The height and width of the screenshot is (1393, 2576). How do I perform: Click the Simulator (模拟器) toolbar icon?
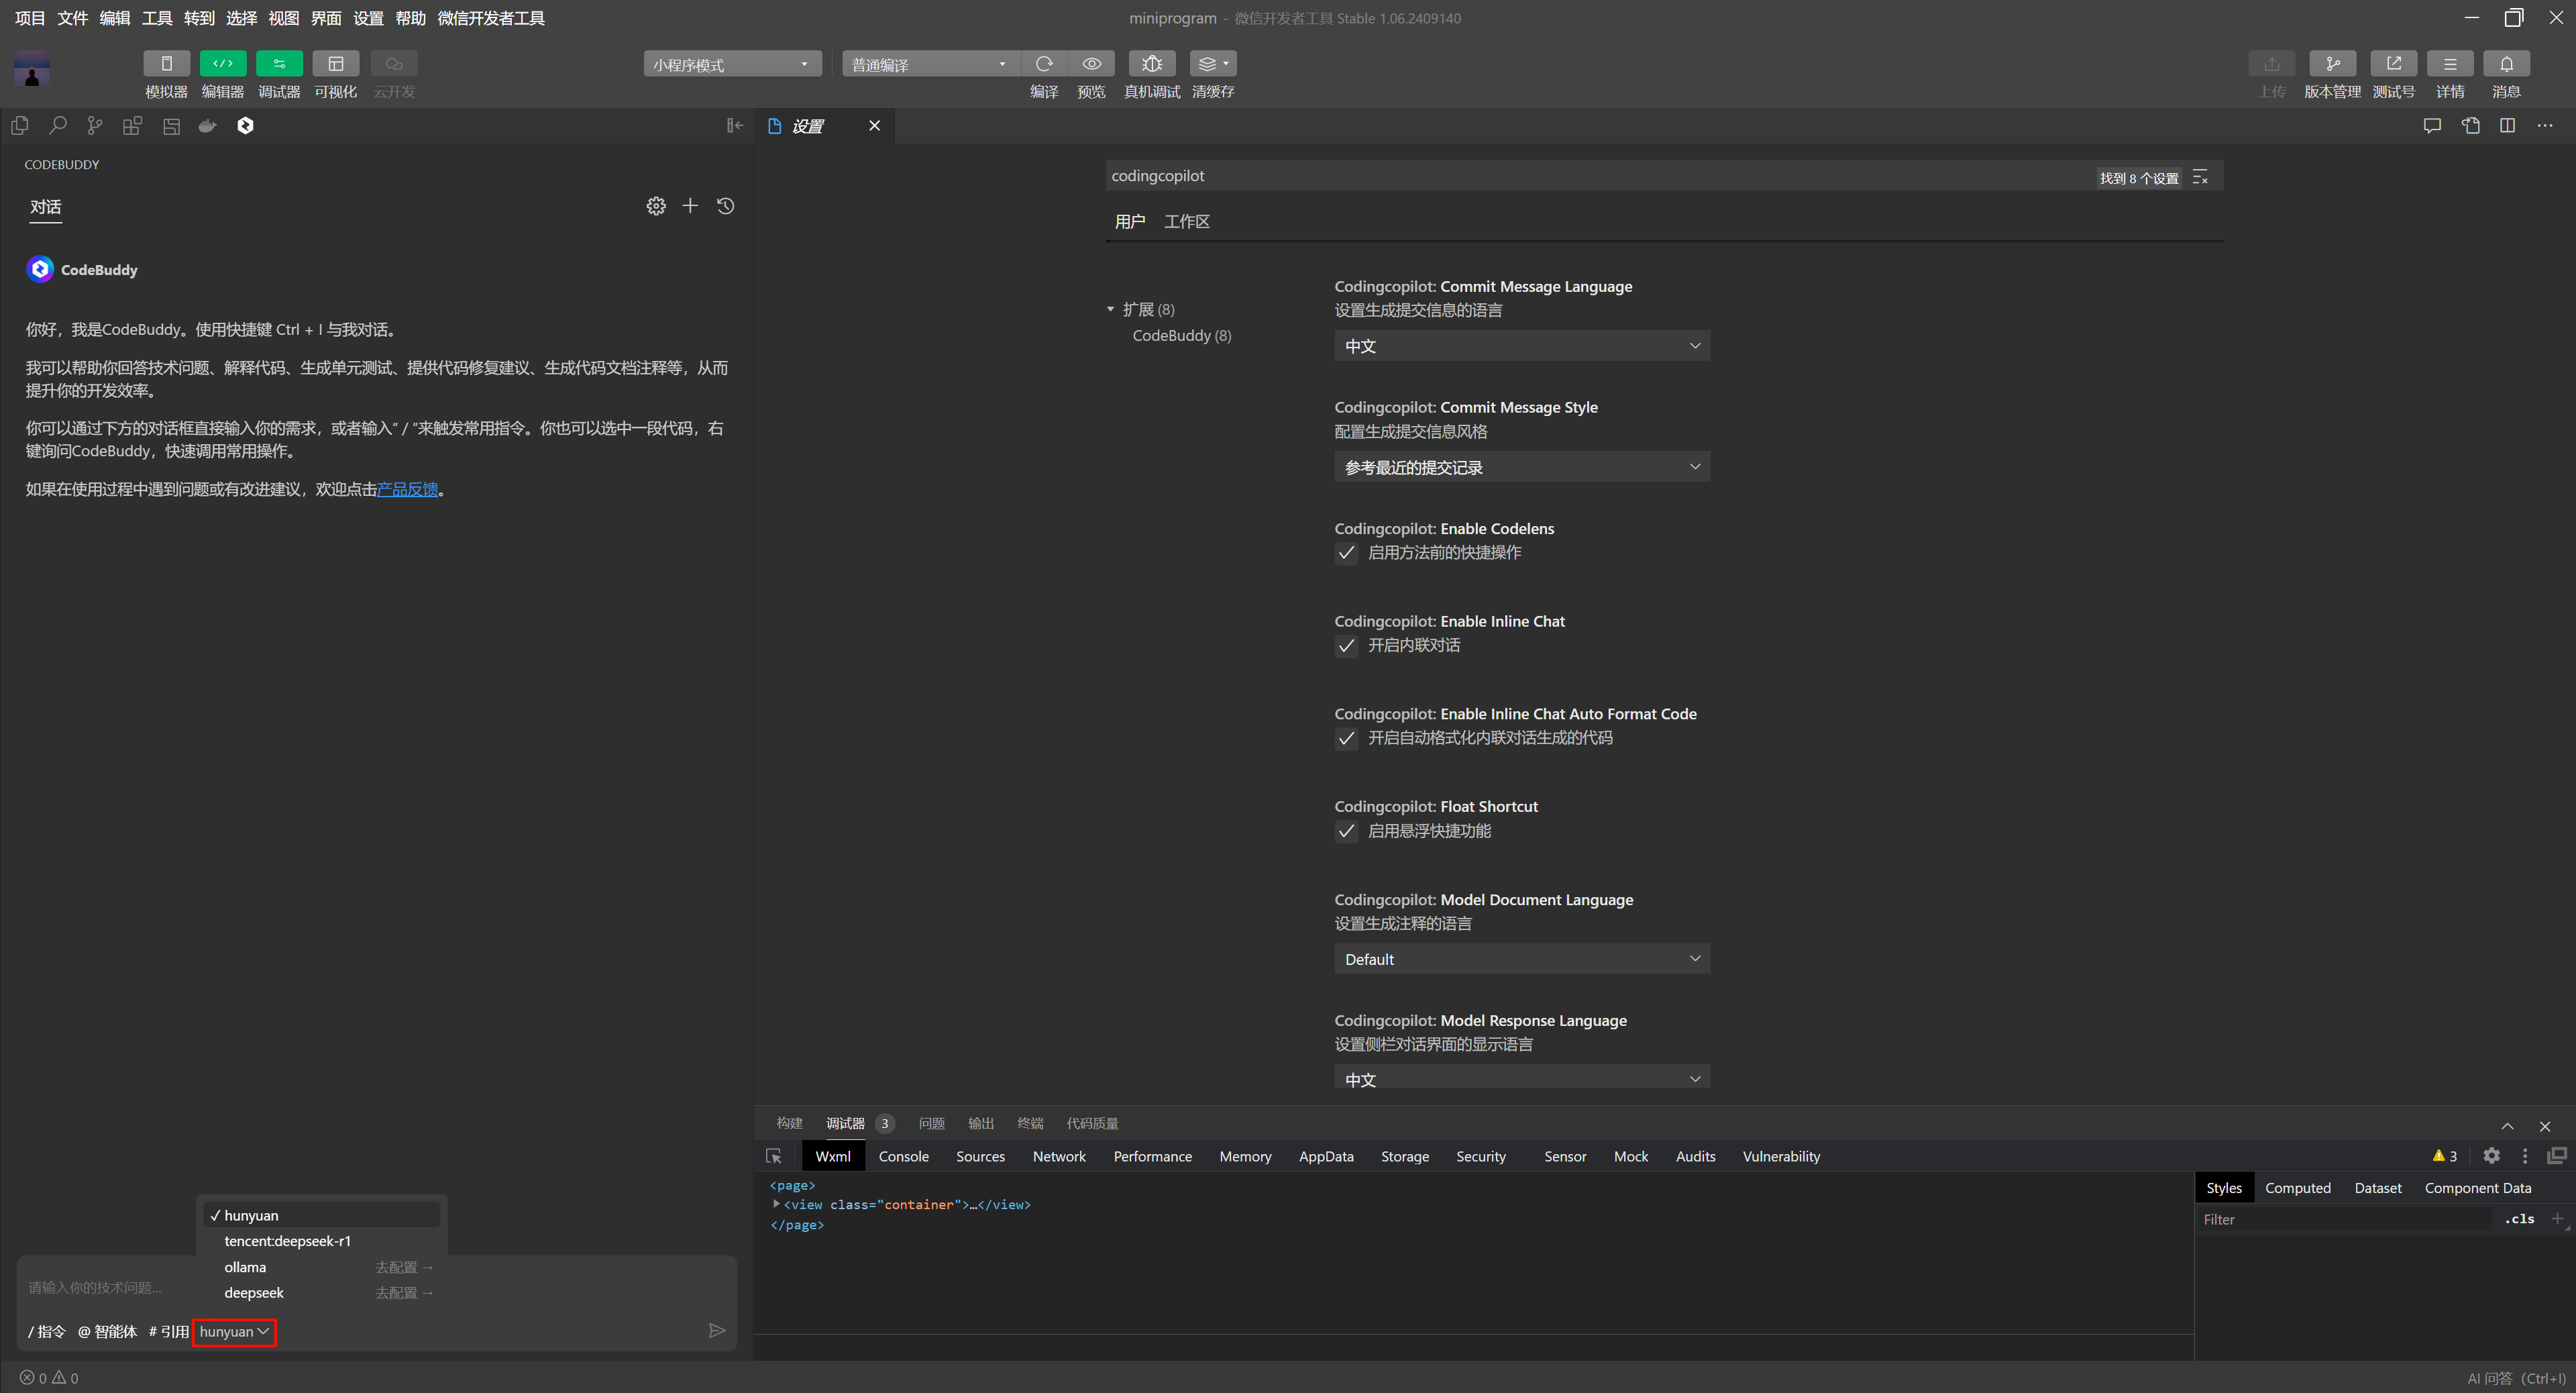point(166,64)
